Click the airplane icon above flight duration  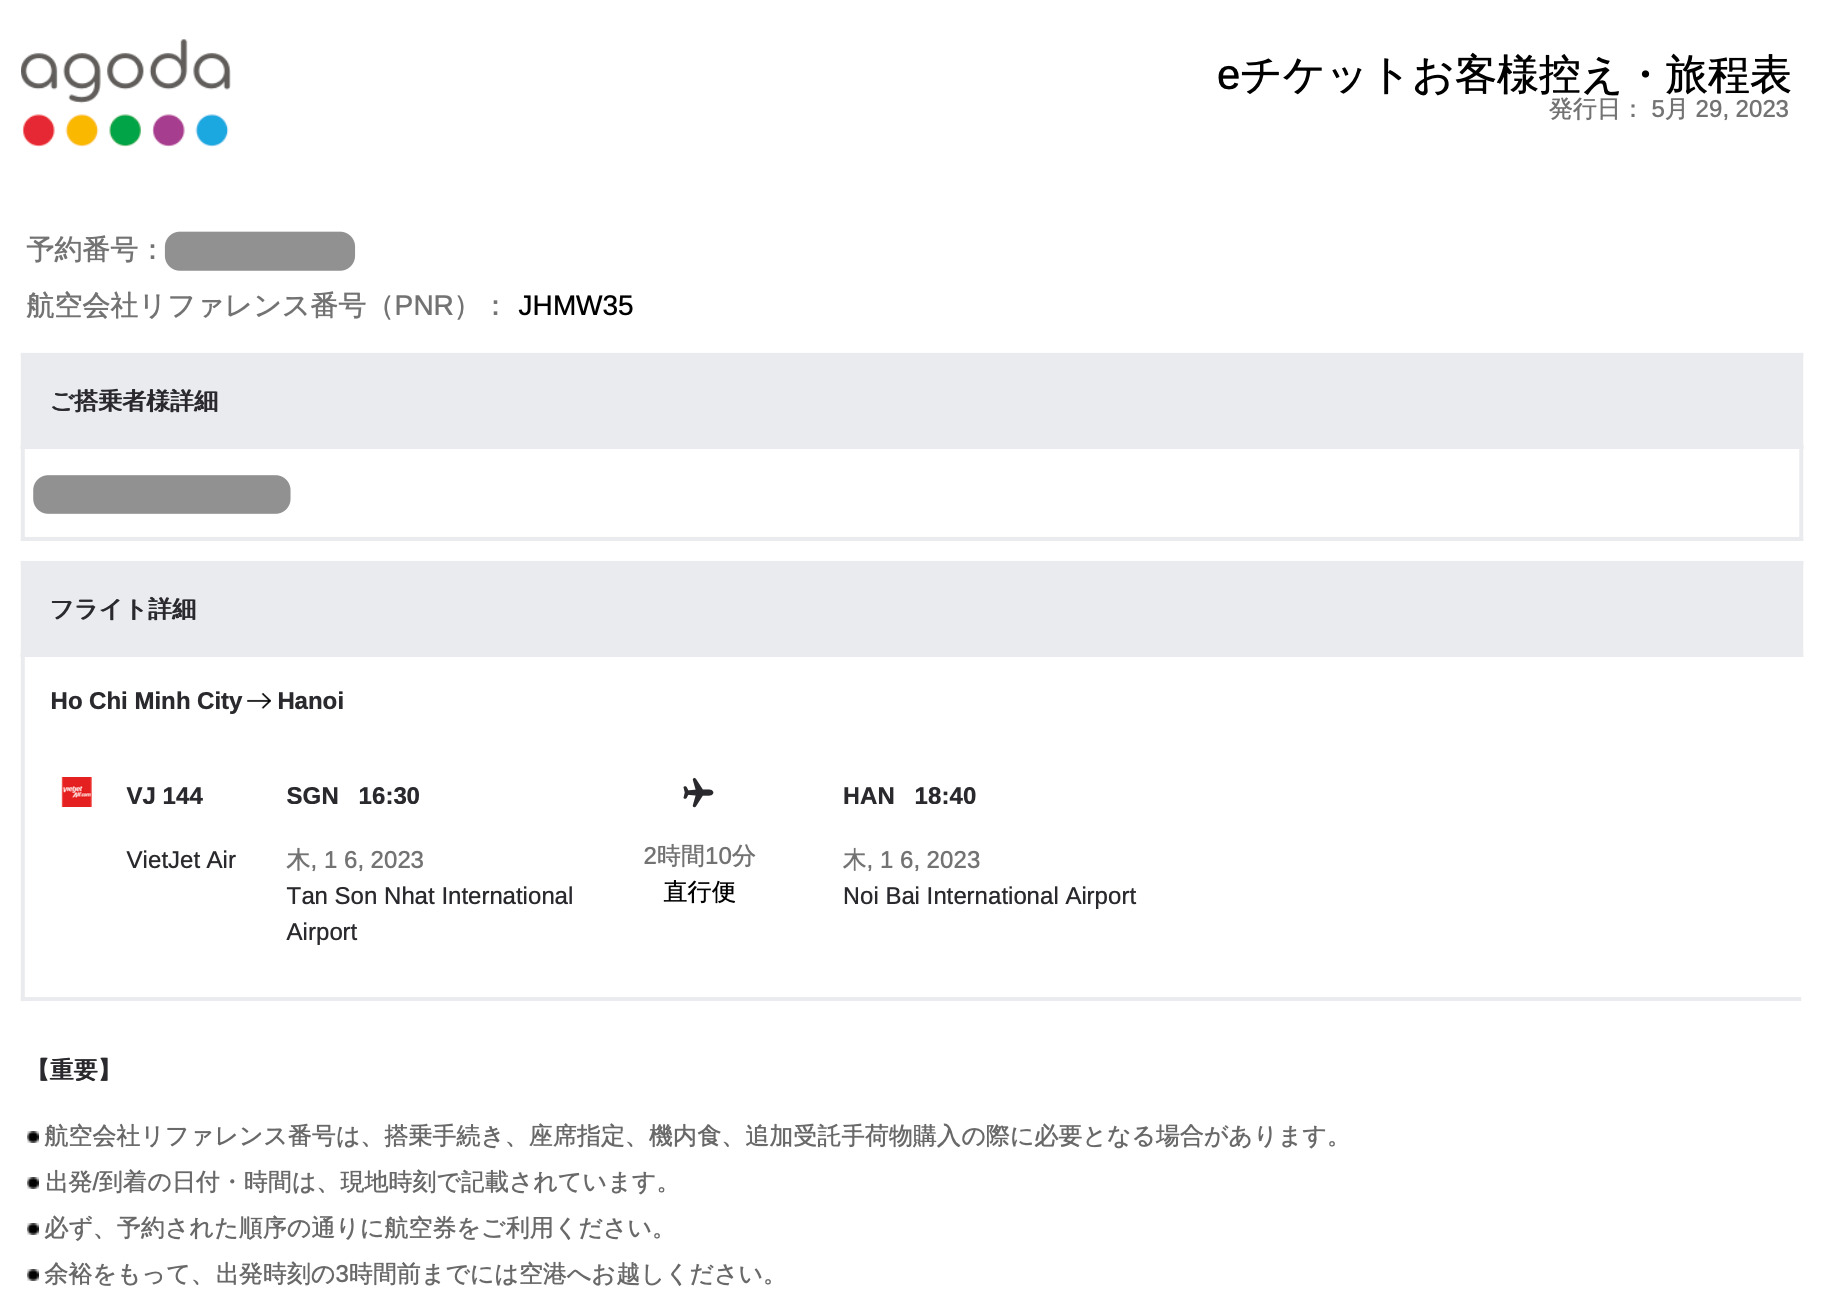click(x=698, y=793)
